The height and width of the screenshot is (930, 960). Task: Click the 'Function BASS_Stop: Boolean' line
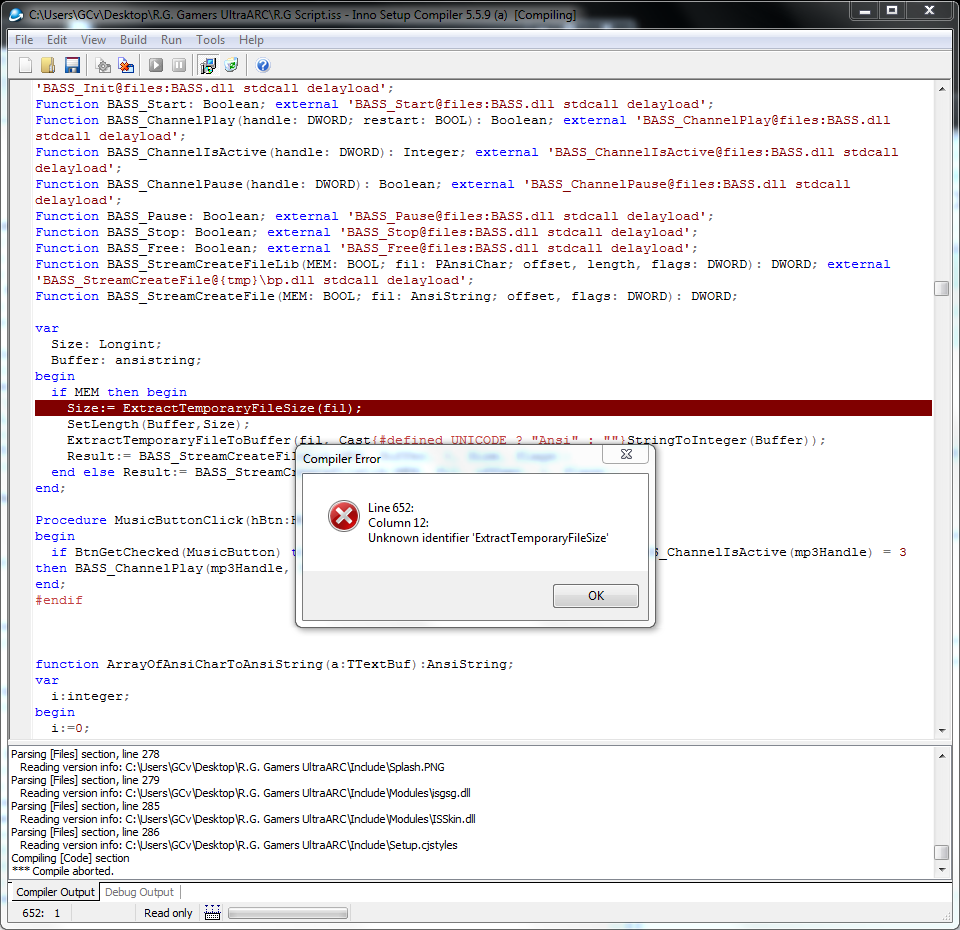click(x=366, y=232)
